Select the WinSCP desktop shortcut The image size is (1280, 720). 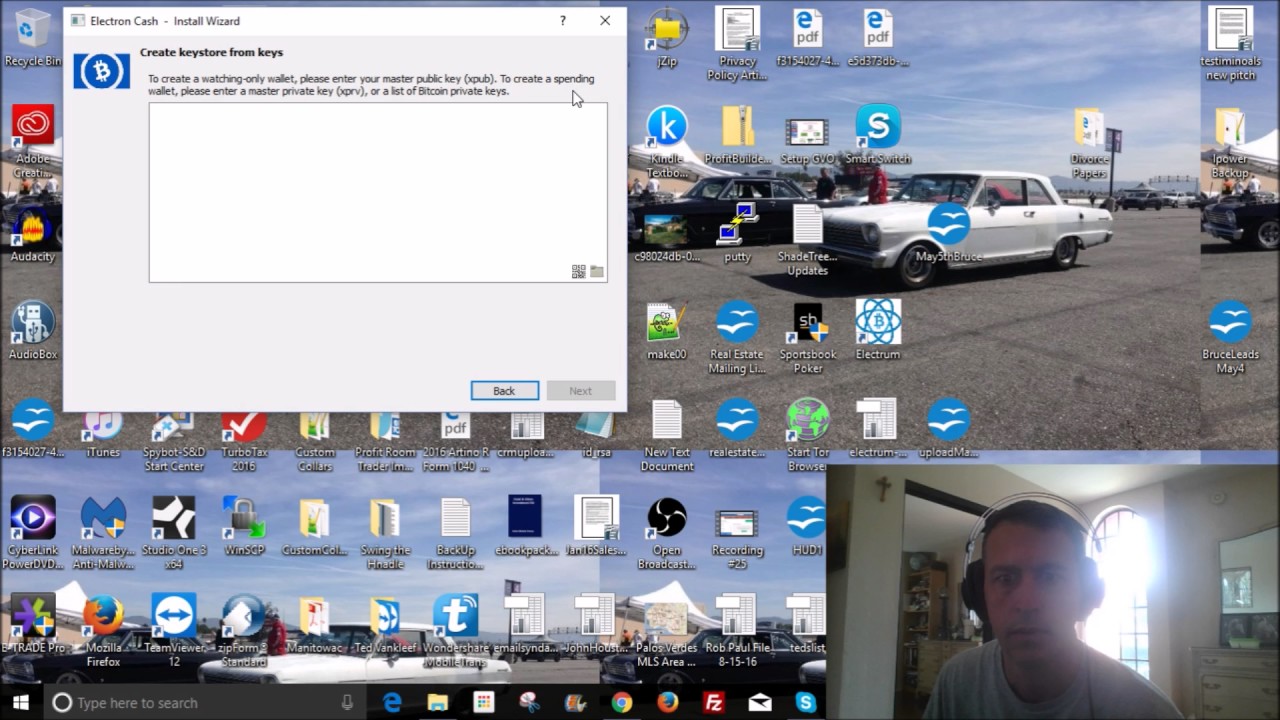(x=244, y=526)
